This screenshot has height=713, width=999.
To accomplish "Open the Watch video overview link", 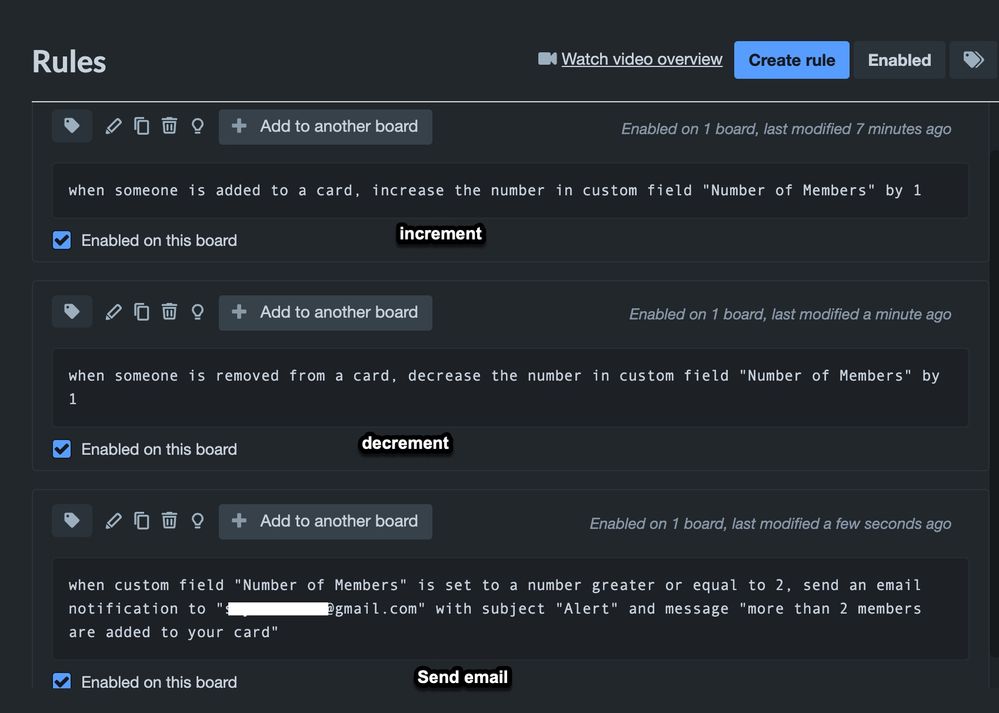I will pyautogui.click(x=642, y=59).
